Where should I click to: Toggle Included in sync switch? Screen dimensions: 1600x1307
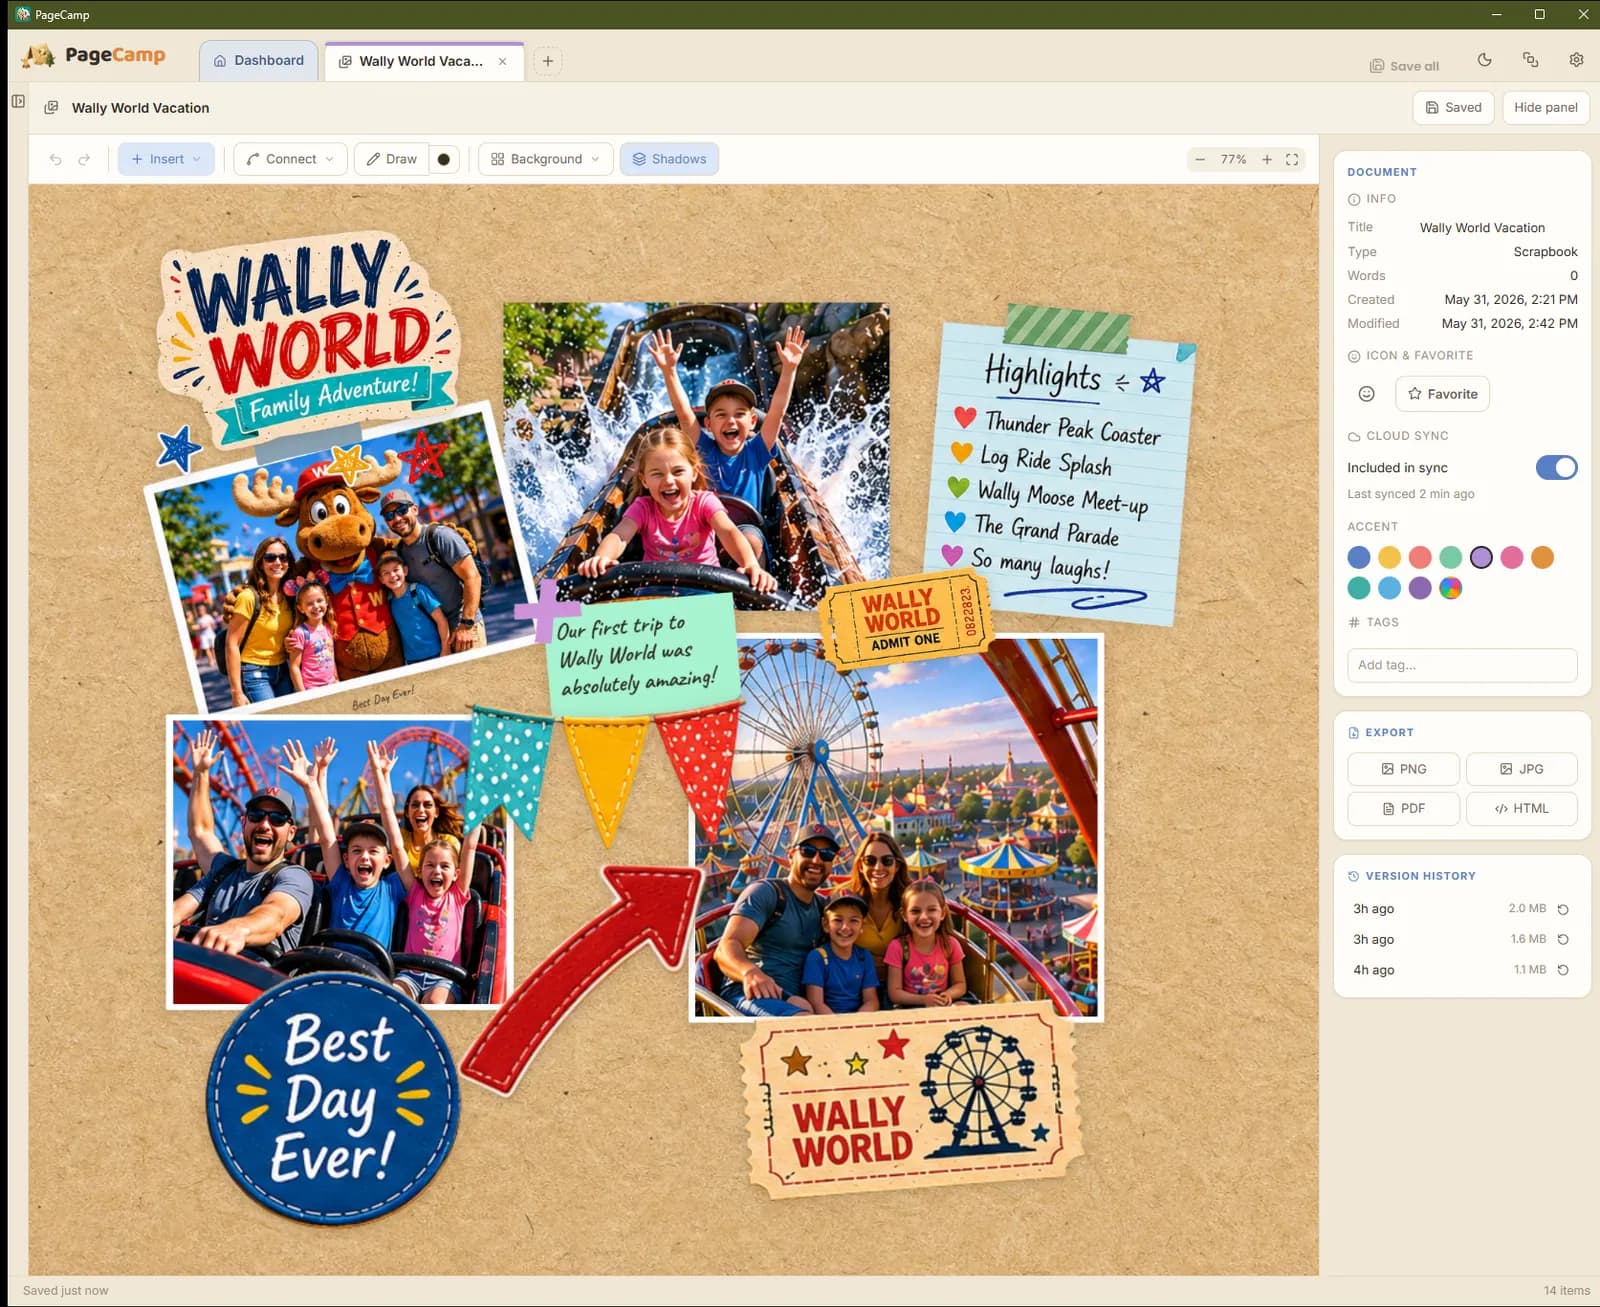(x=1556, y=467)
